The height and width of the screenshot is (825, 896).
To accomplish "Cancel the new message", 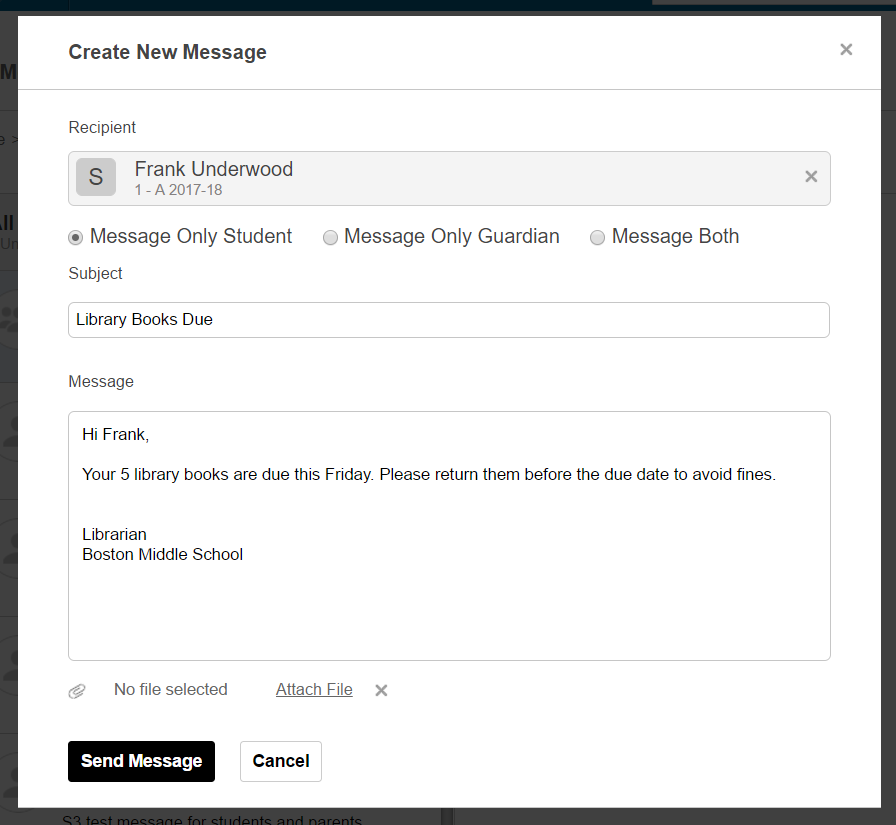I will [280, 761].
